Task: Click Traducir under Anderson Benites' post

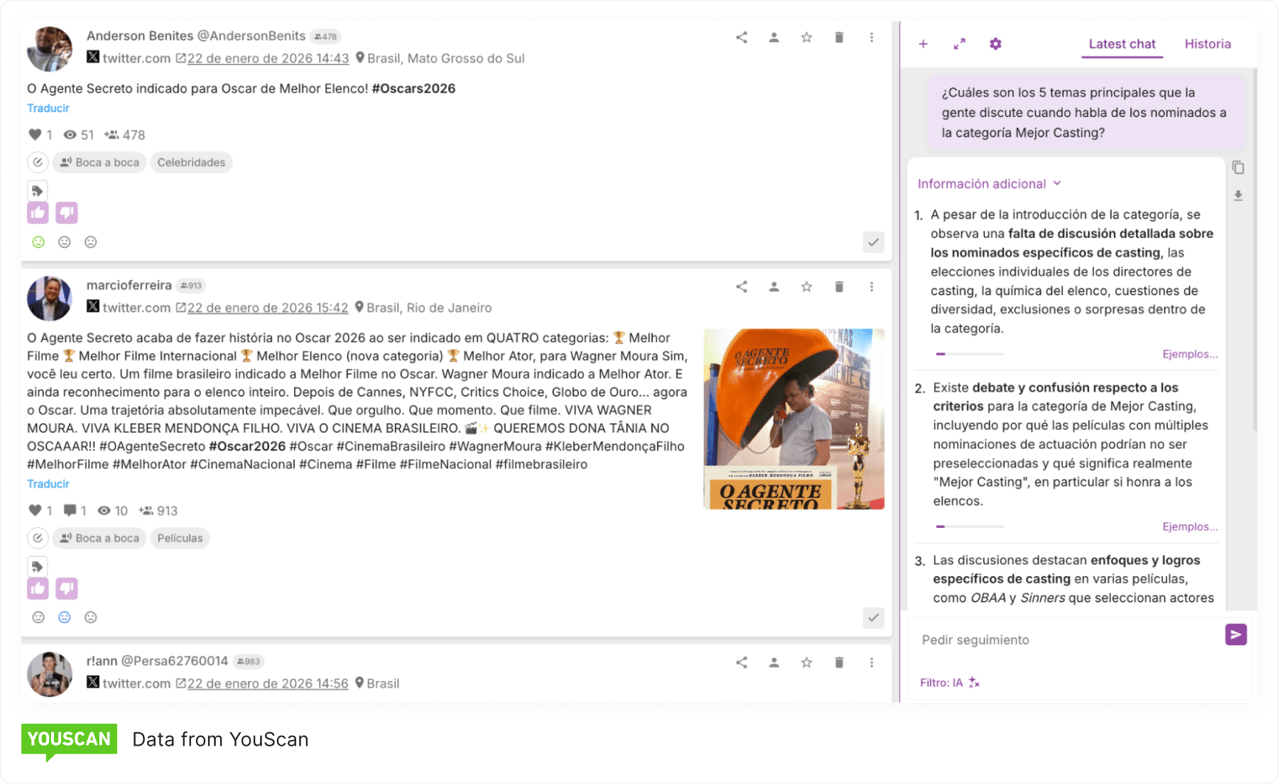Action: point(48,108)
